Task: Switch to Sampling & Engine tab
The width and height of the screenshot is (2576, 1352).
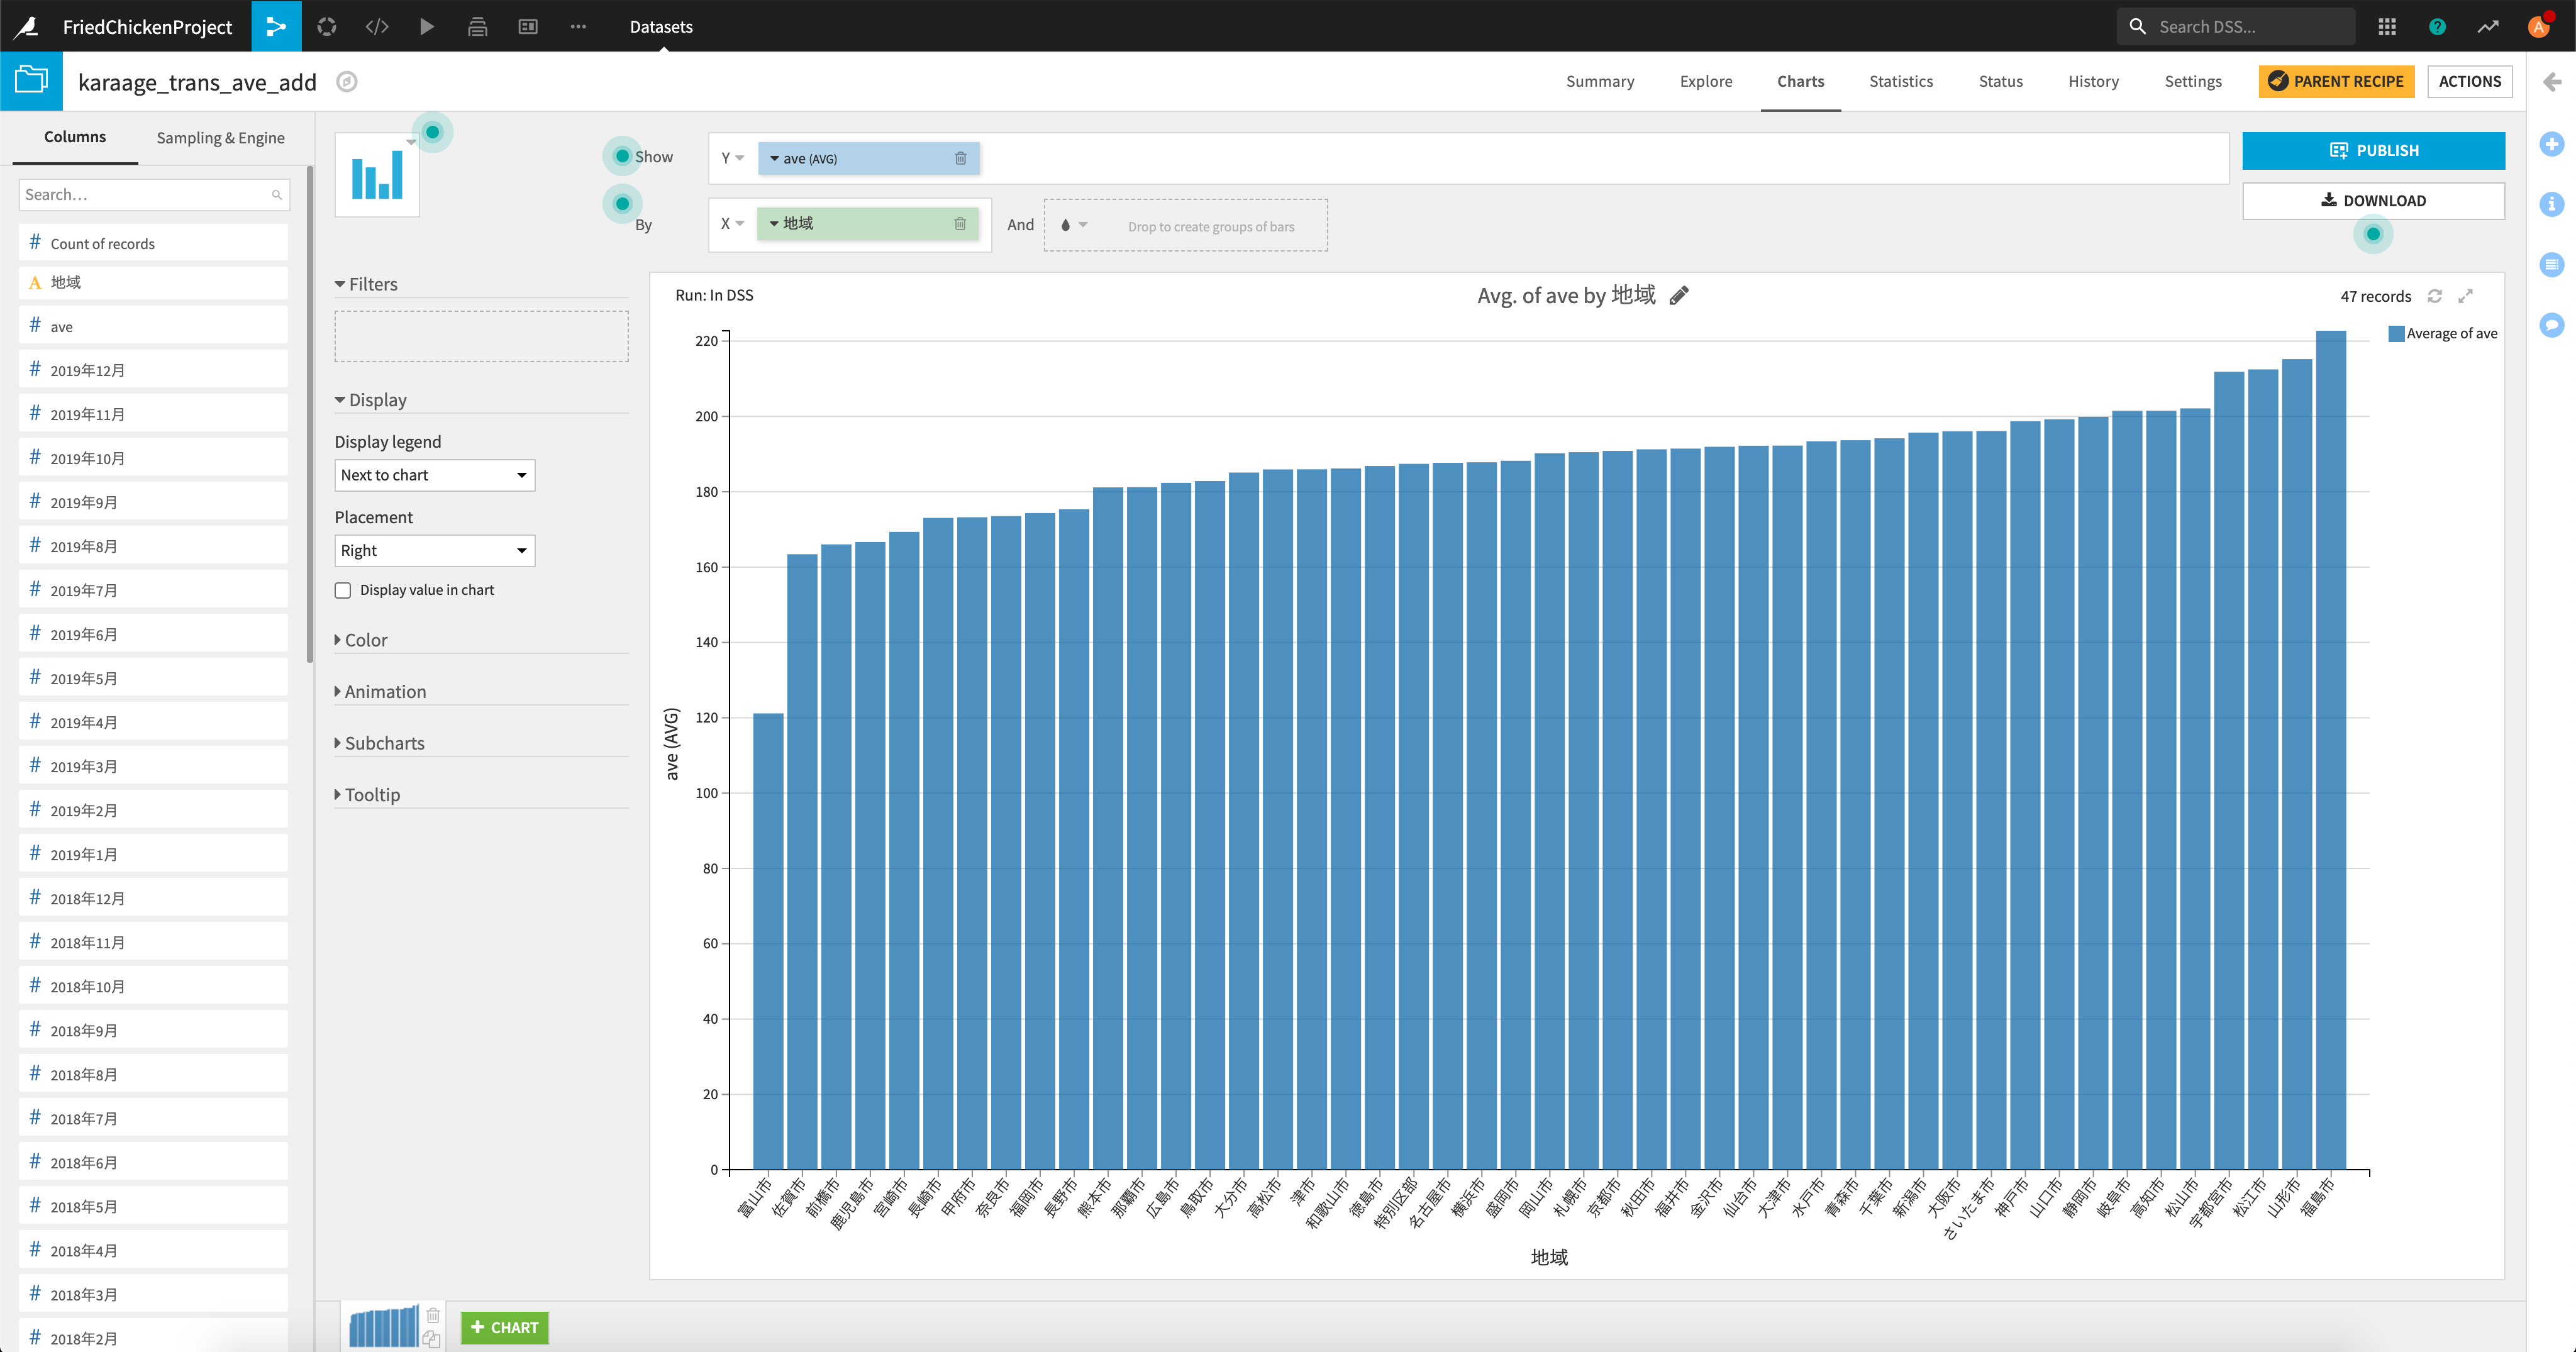Action: click(220, 137)
